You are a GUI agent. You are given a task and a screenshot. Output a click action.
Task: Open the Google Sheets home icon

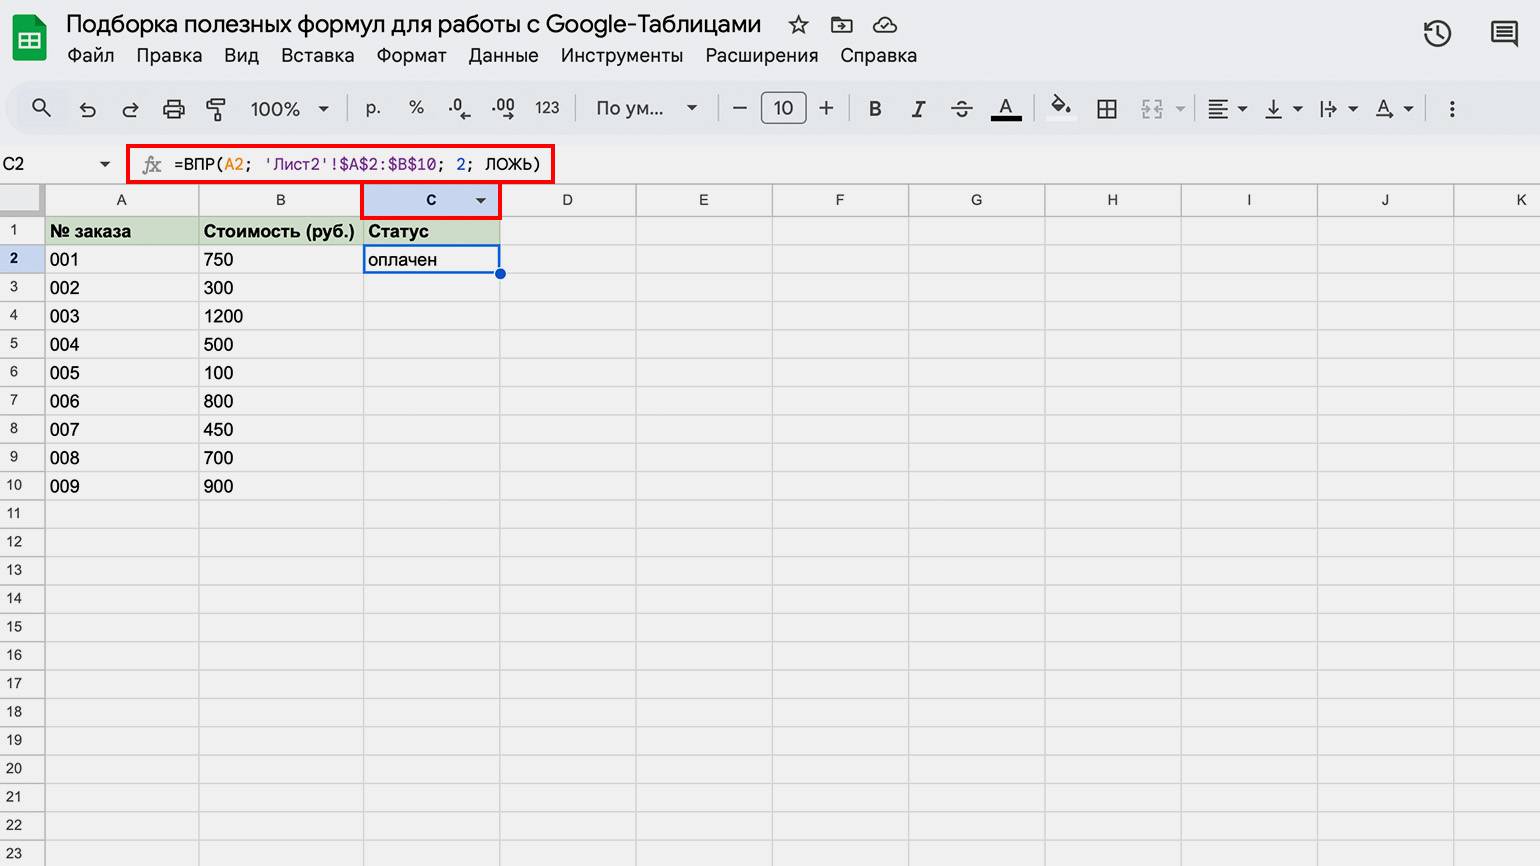pos(30,38)
